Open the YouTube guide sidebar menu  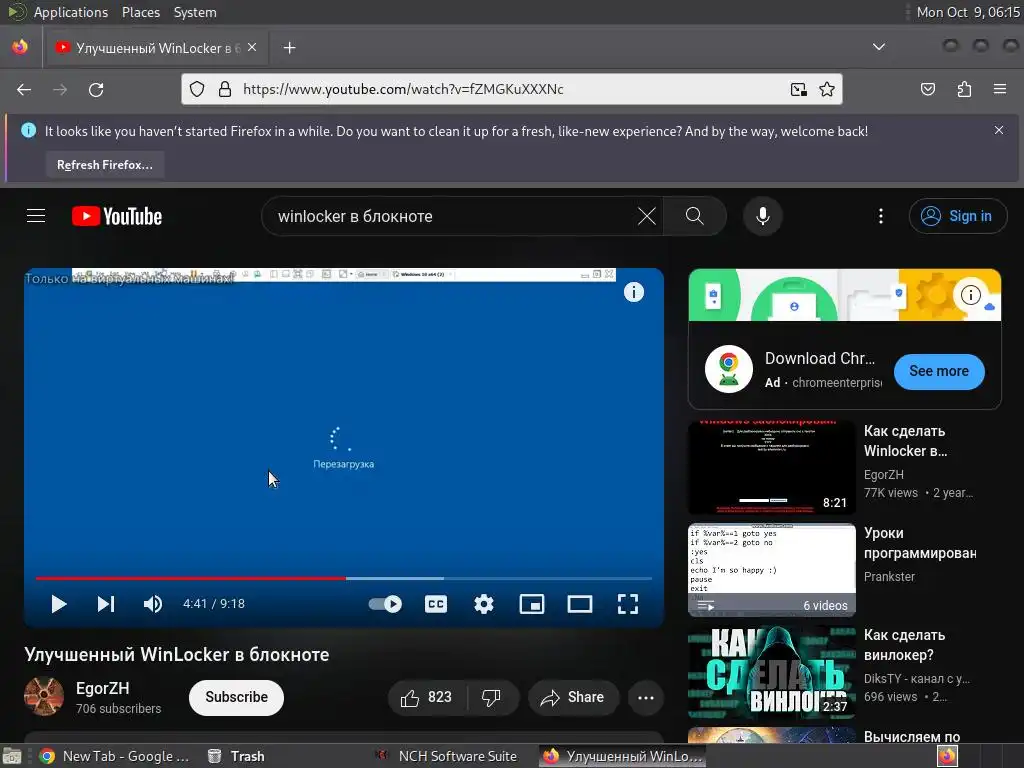click(x=36, y=216)
